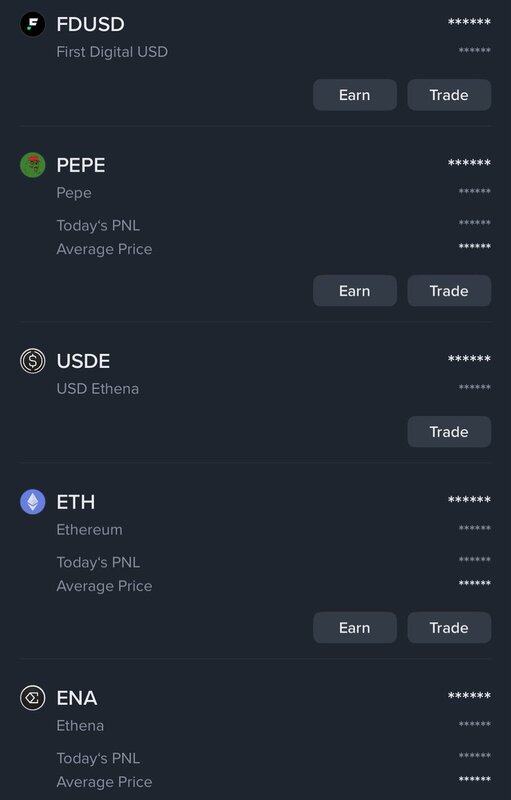Tap the USDE dollar coin icon
This screenshot has height=800, width=511.
click(x=33, y=361)
